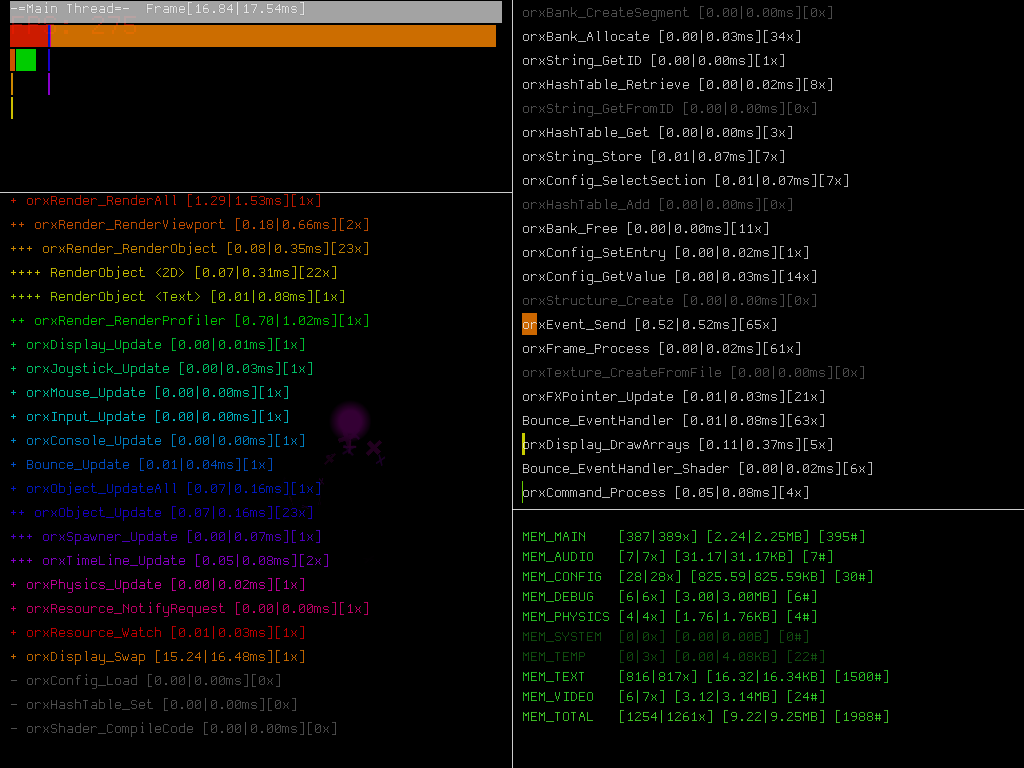
Task: Click the orxCommand_Process row
Action: (x=665, y=492)
